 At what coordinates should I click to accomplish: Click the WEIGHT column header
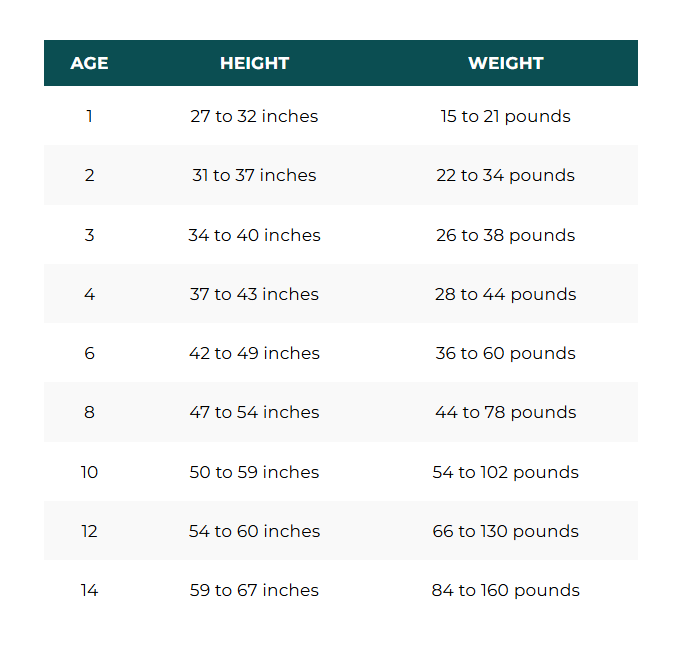pos(506,63)
